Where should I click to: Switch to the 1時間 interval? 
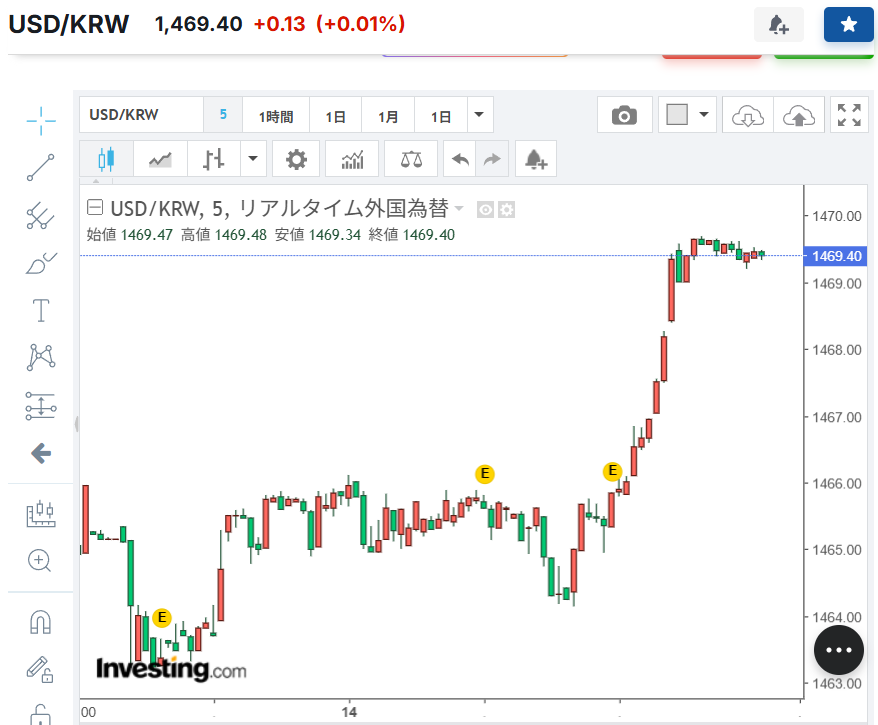click(276, 116)
